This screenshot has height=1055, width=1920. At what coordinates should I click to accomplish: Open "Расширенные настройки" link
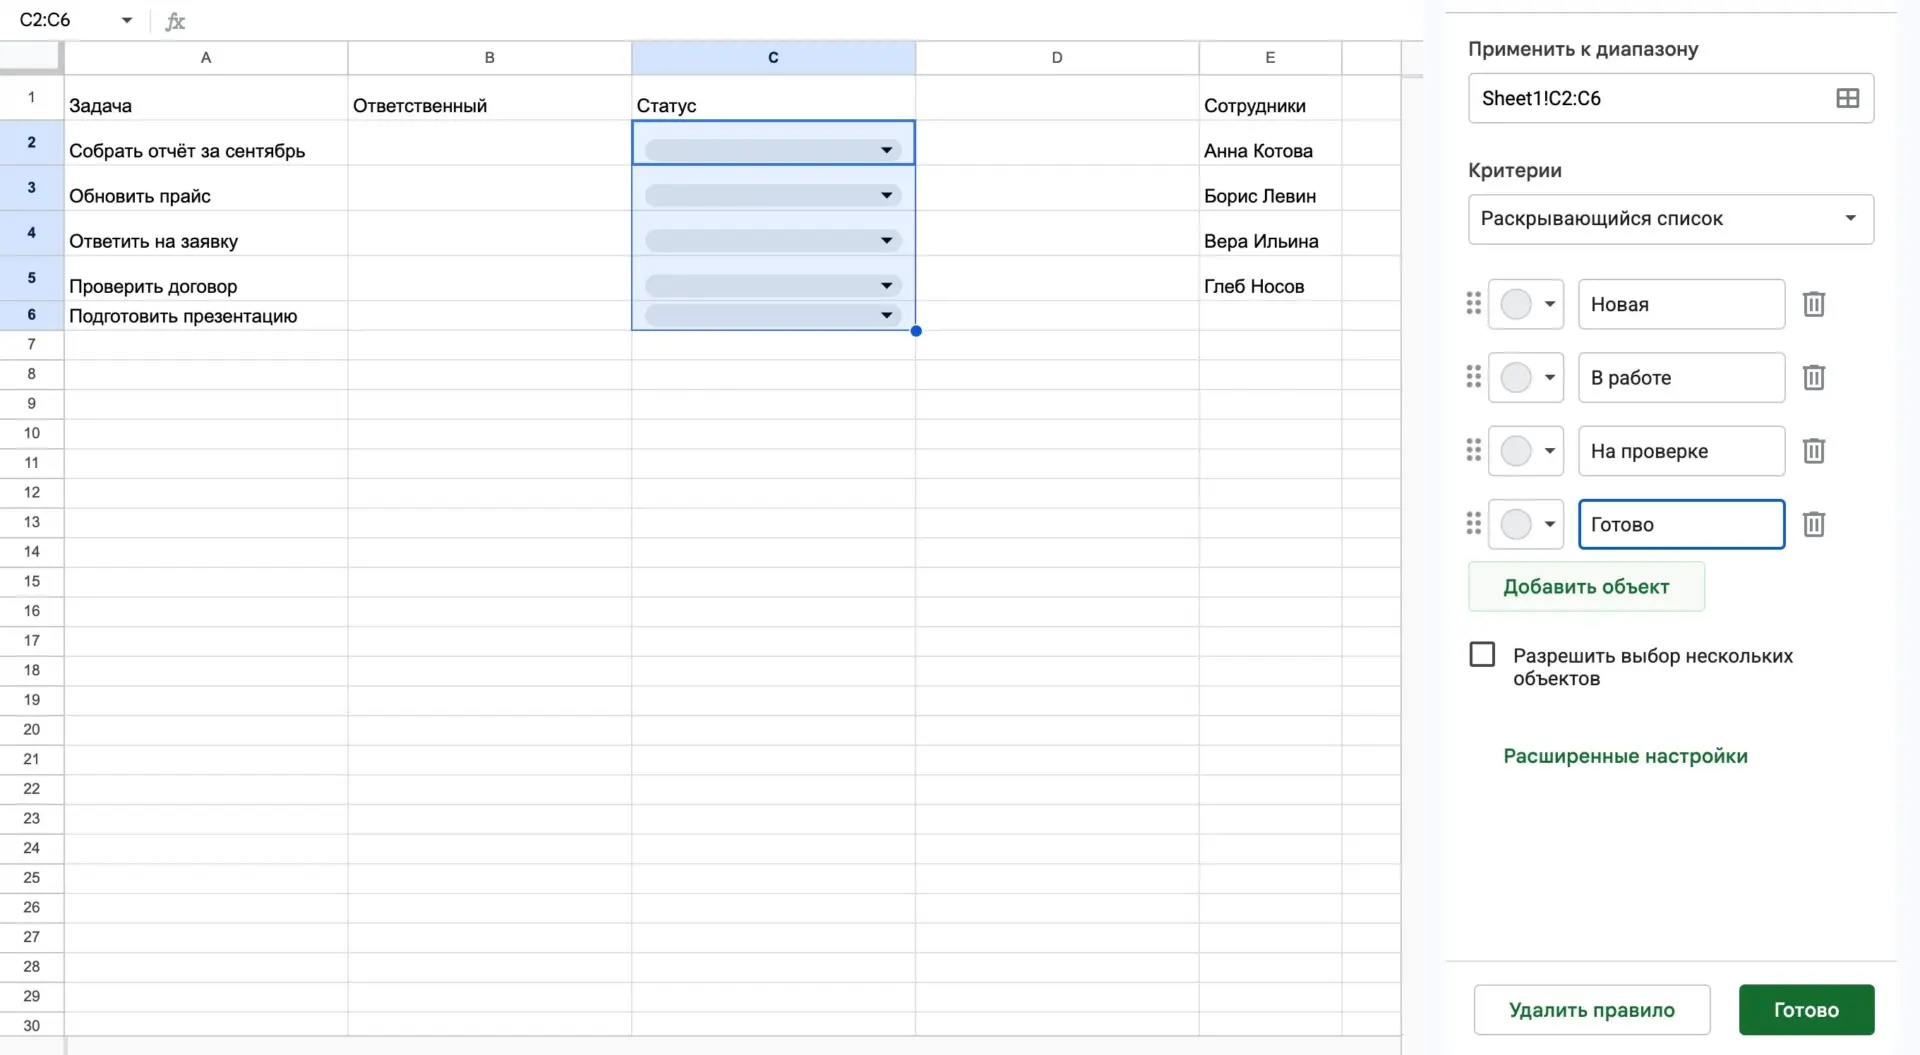point(1625,756)
